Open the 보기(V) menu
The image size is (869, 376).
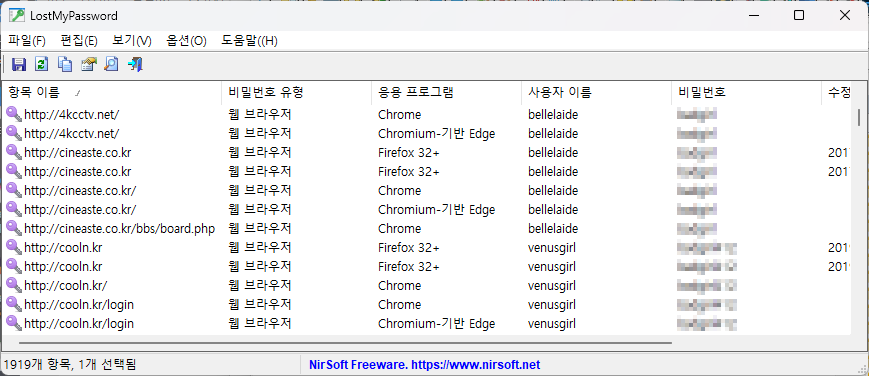click(x=132, y=40)
